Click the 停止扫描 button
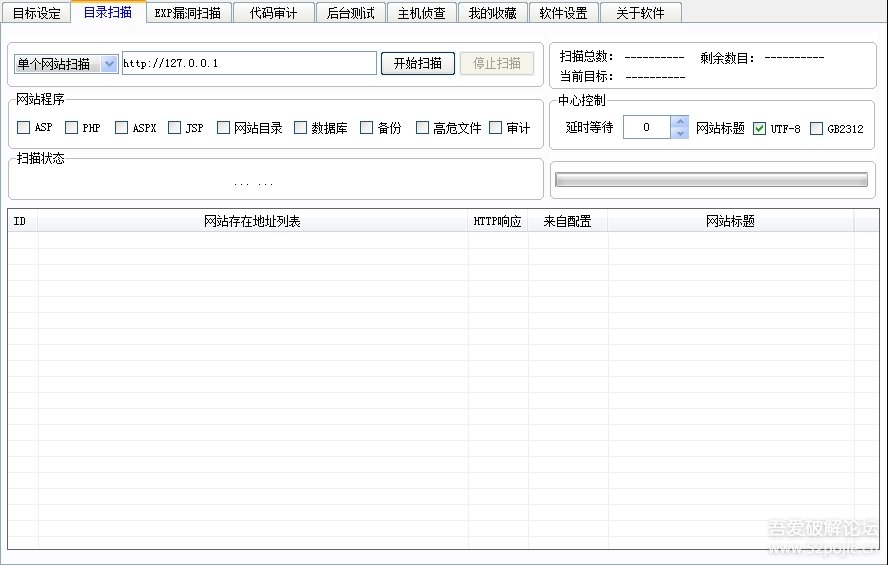 point(497,63)
